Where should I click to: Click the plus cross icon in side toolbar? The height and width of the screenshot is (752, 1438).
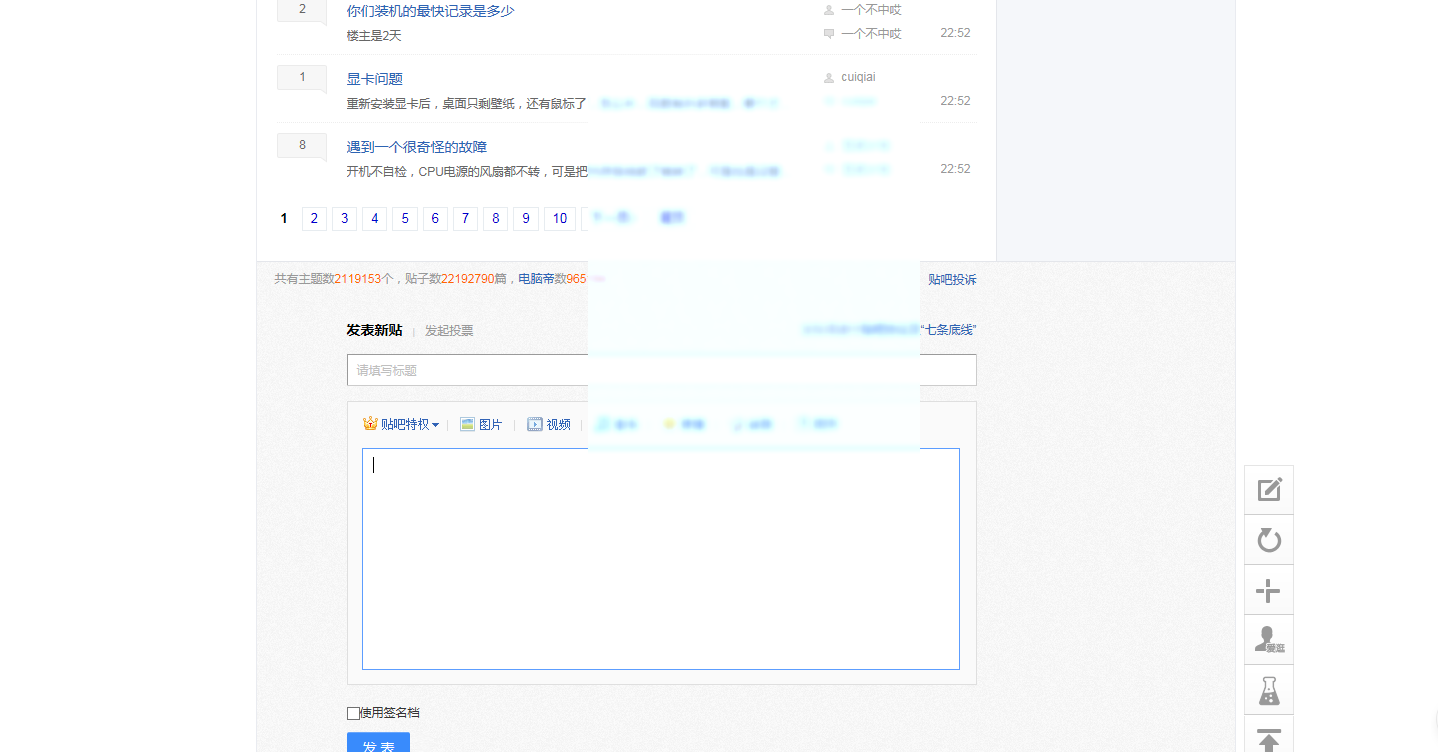point(1269,590)
